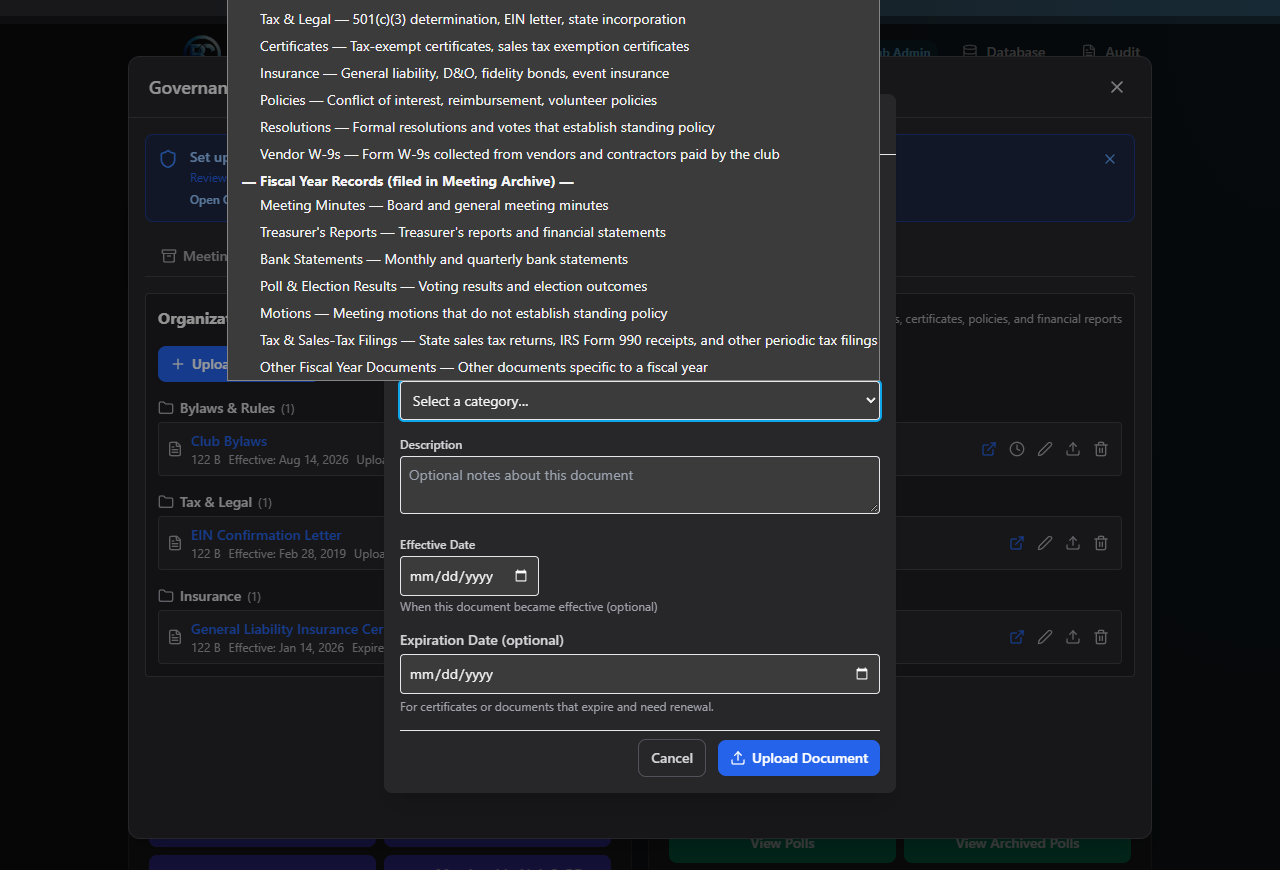View version history for Club Bylaws

[x=1017, y=449]
